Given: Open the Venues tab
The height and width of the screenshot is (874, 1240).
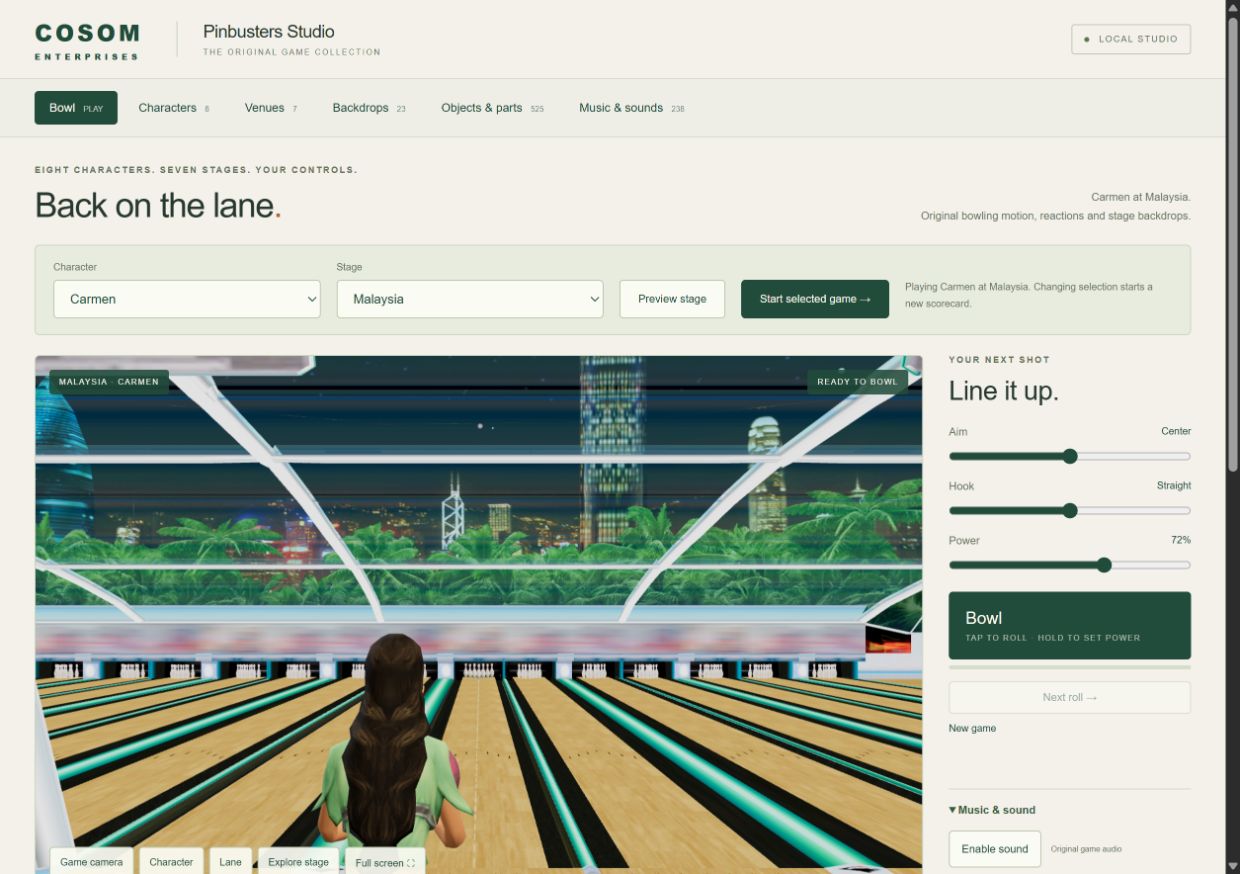Looking at the screenshot, I should coord(270,108).
